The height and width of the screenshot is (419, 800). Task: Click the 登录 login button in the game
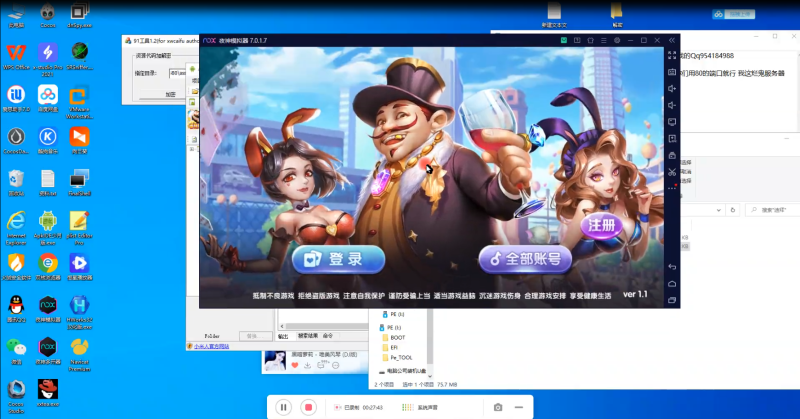point(339,259)
